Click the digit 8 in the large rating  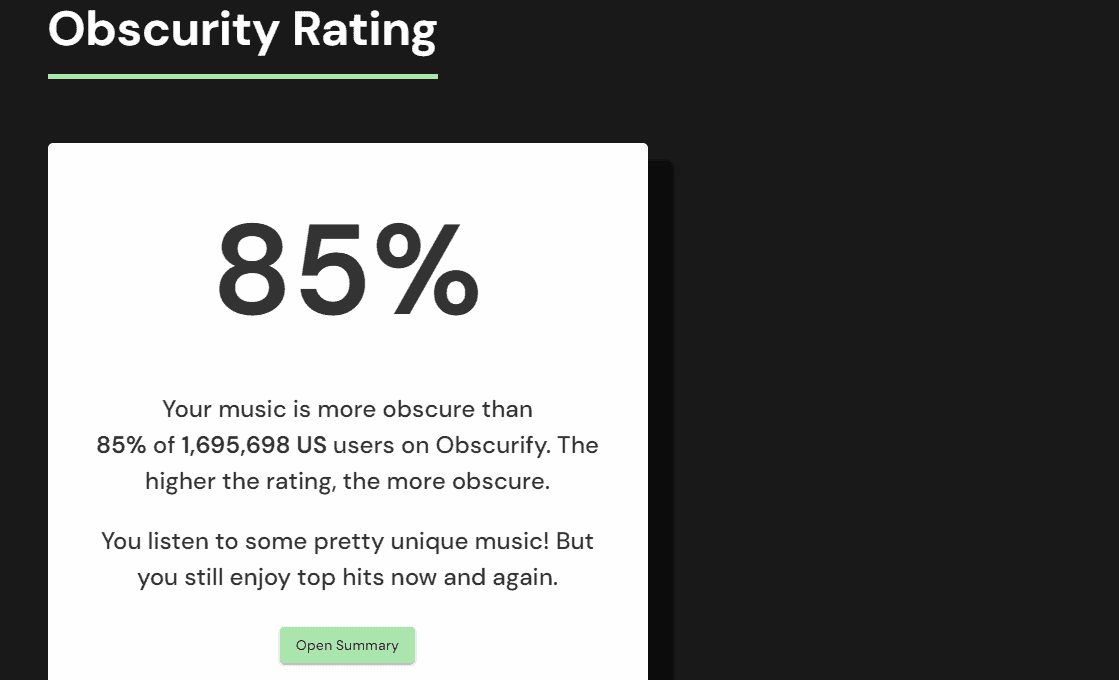[252, 270]
